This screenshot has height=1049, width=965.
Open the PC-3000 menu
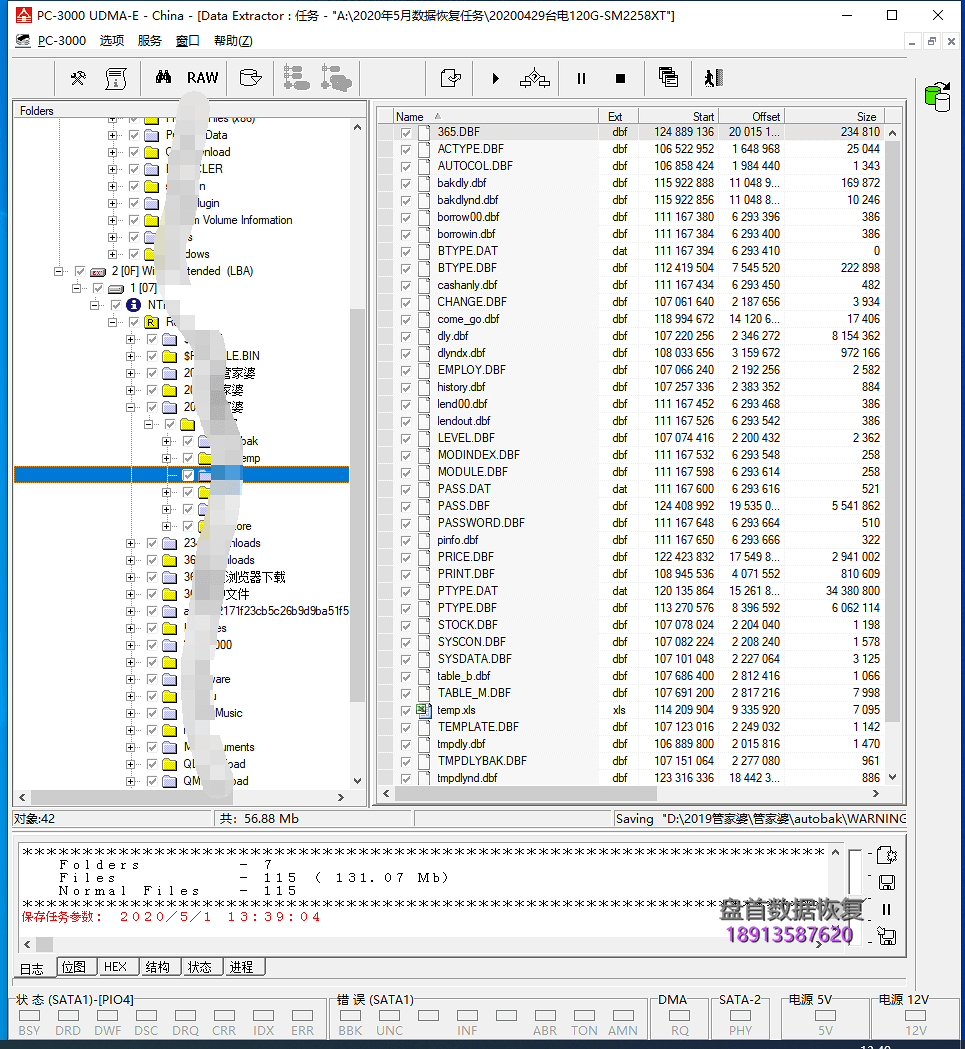[62, 41]
